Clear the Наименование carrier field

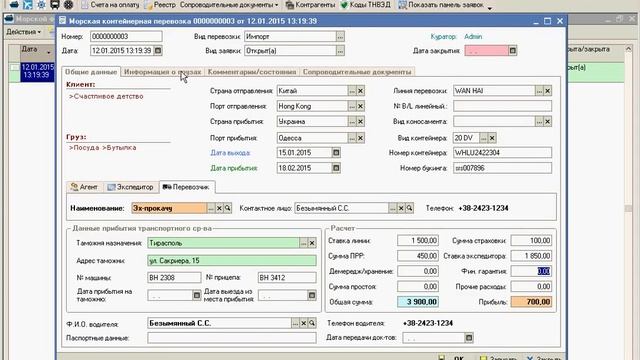click(219, 208)
